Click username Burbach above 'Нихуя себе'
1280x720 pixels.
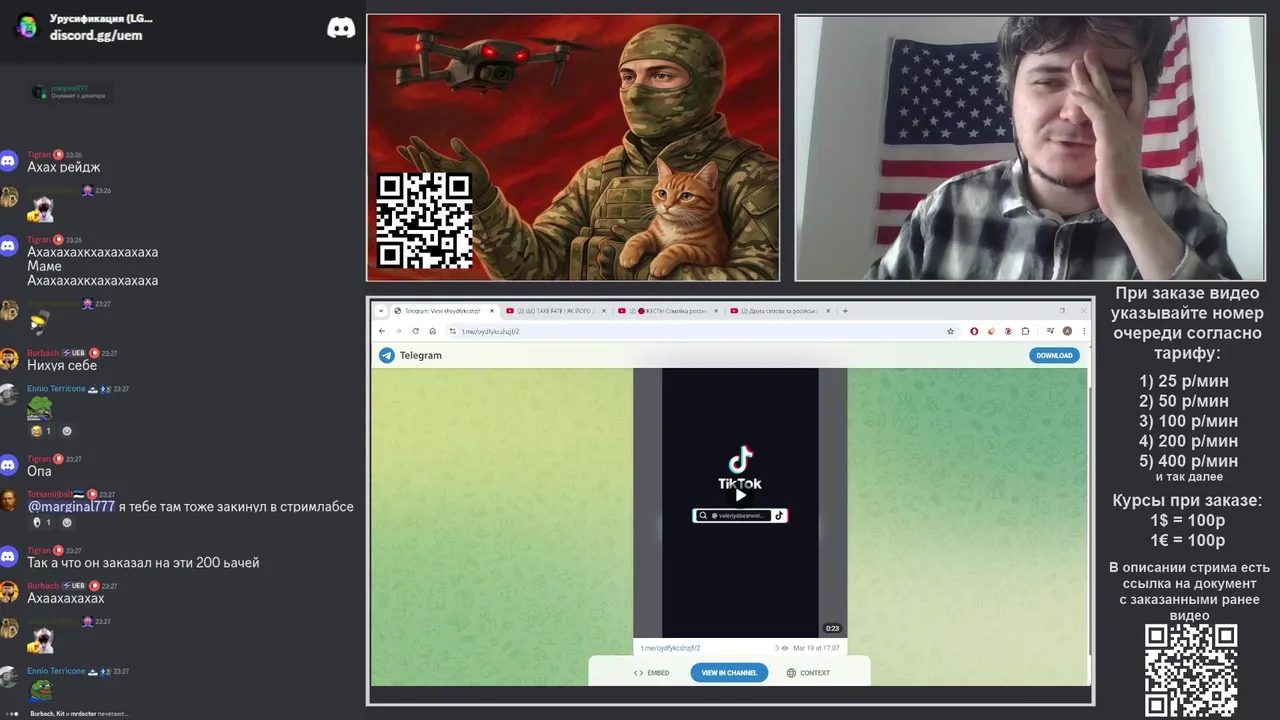tap(43, 353)
